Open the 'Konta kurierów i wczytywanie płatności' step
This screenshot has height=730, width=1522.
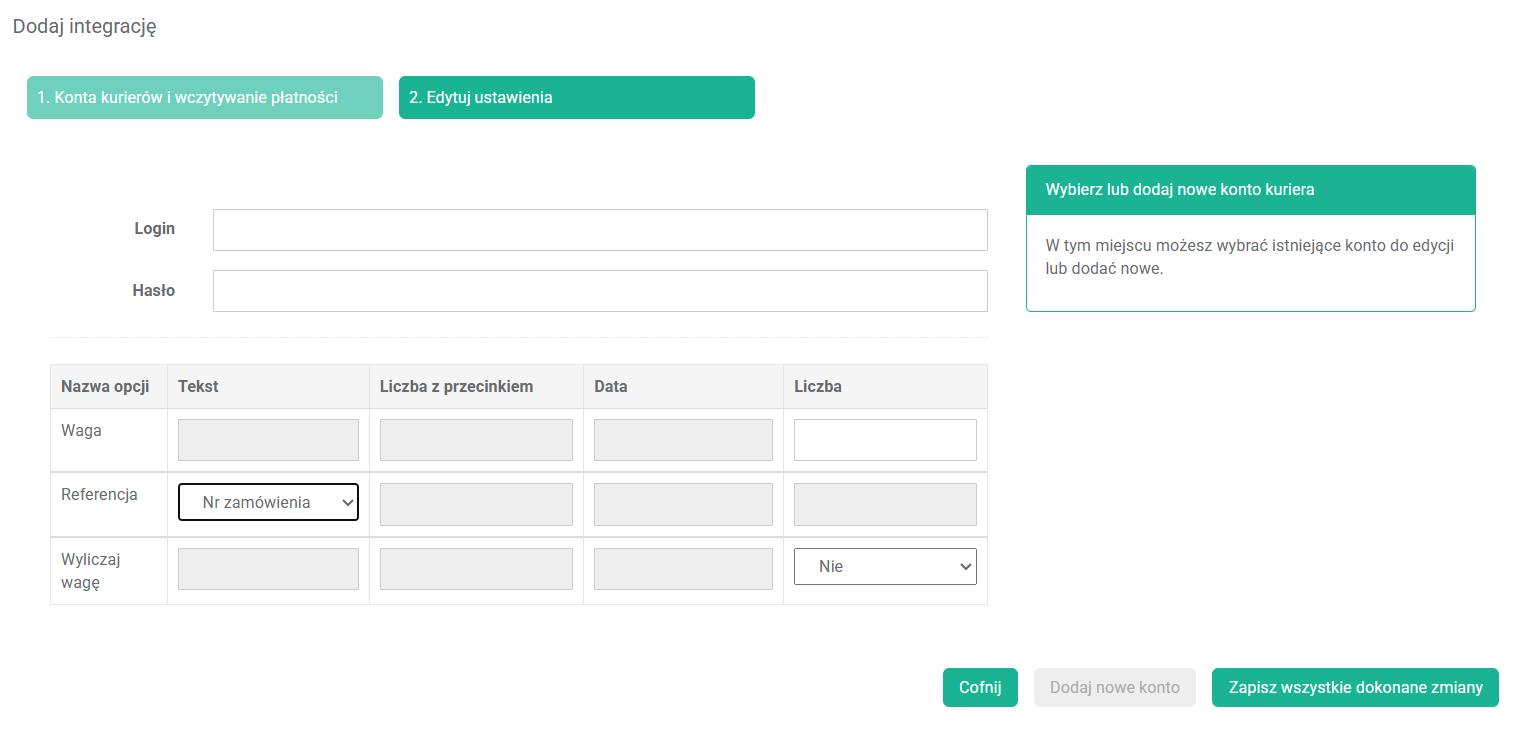click(204, 98)
